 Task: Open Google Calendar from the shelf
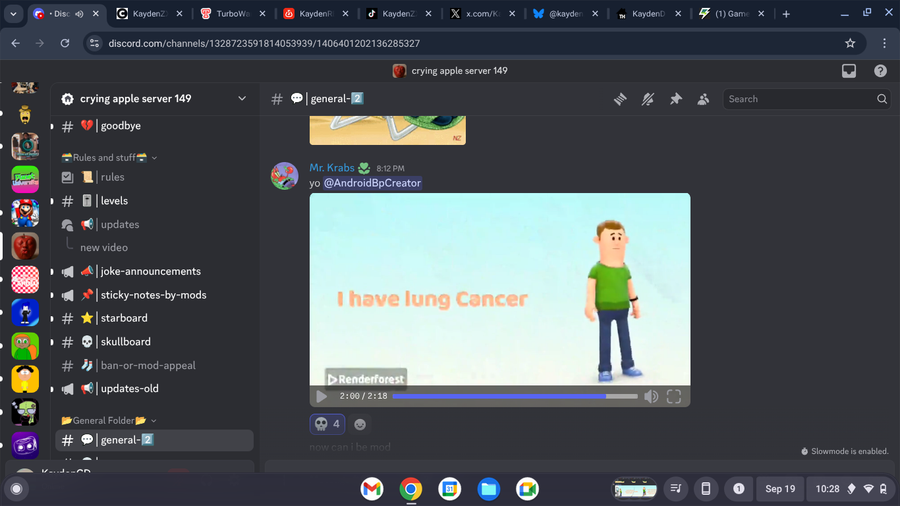pyautogui.click(x=449, y=489)
